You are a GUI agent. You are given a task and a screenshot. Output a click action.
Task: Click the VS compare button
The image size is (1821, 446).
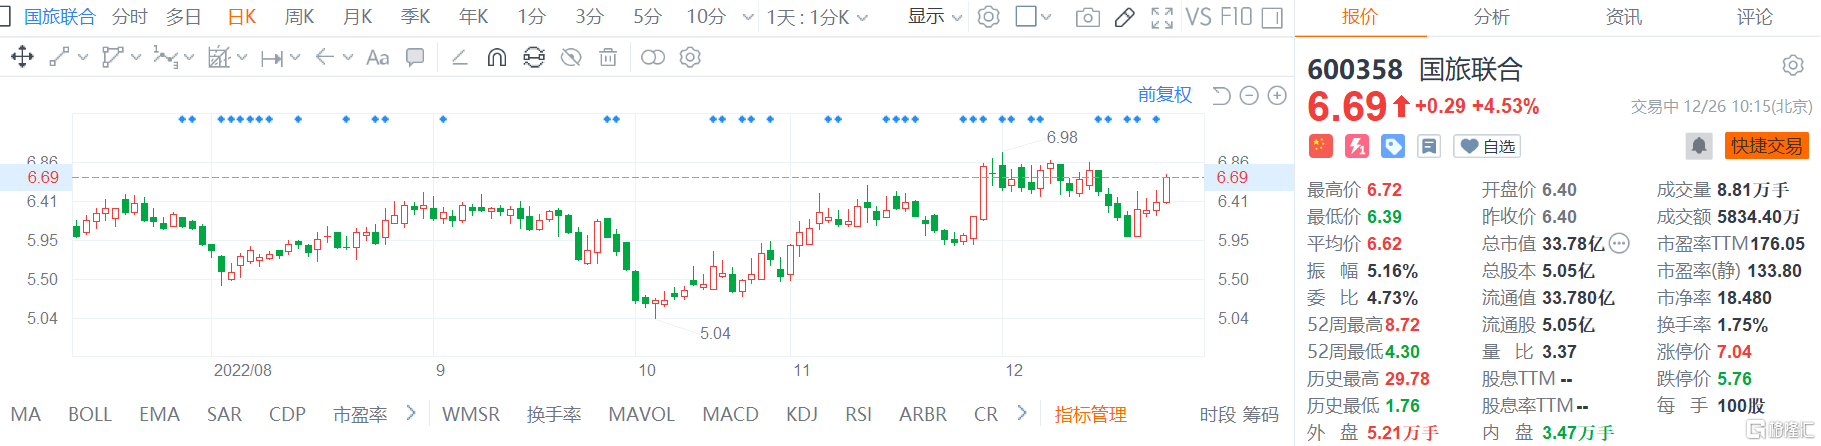click(x=1199, y=17)
